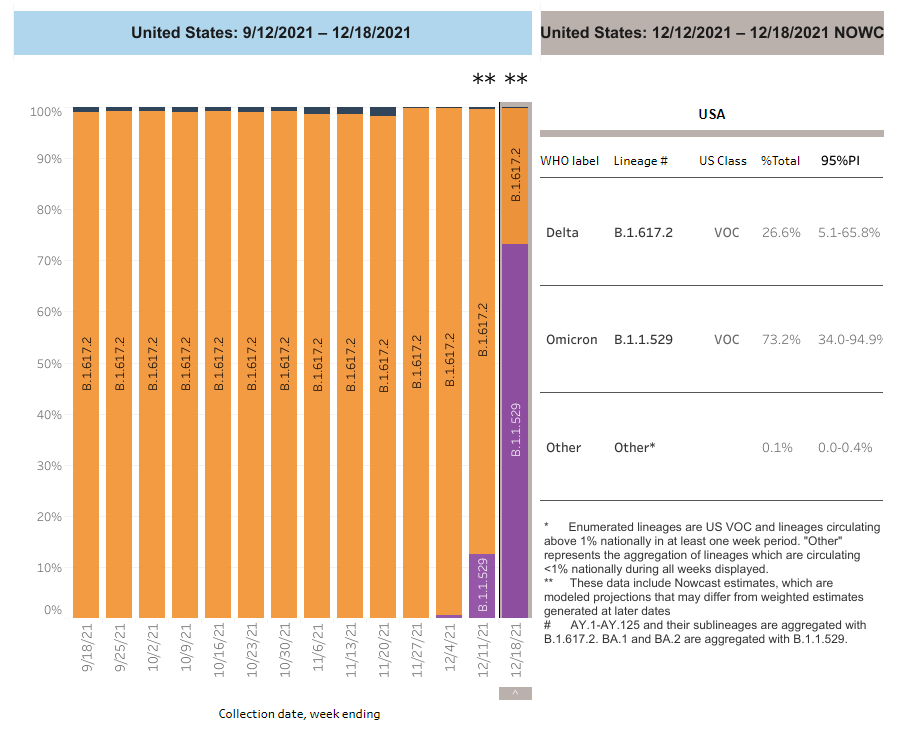
Task: Click the '95%PI' column header
Action: click(840, 161)
